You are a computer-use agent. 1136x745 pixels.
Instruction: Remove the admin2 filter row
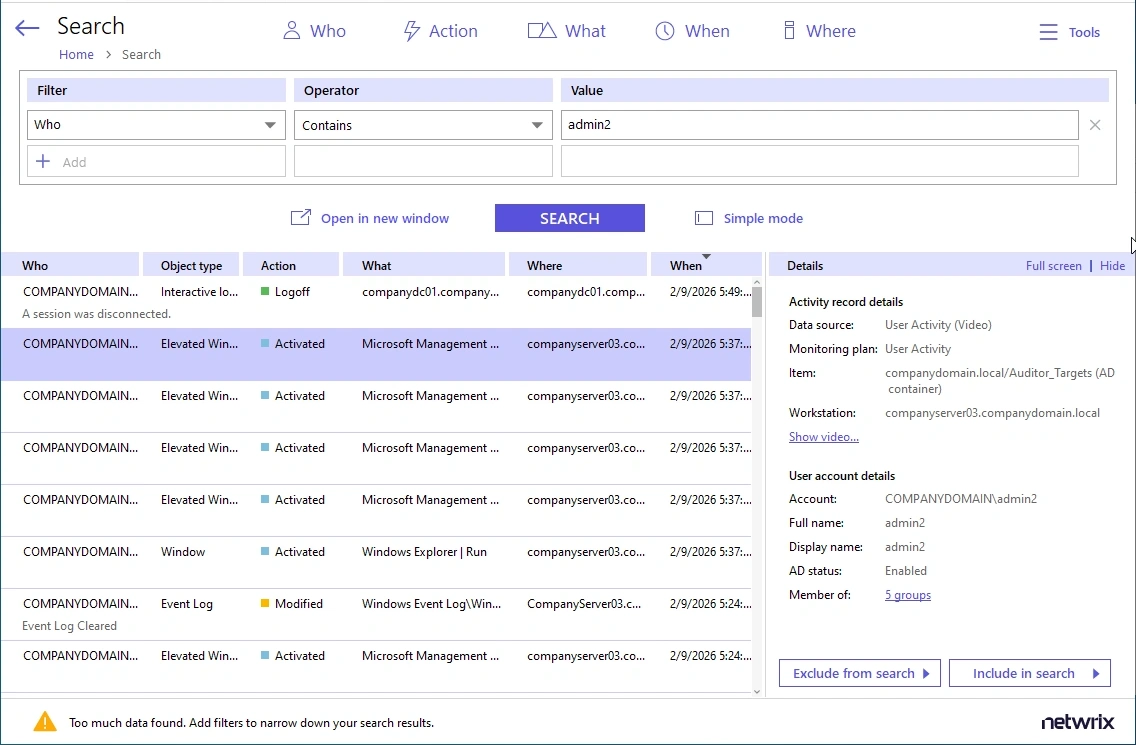1095,125
